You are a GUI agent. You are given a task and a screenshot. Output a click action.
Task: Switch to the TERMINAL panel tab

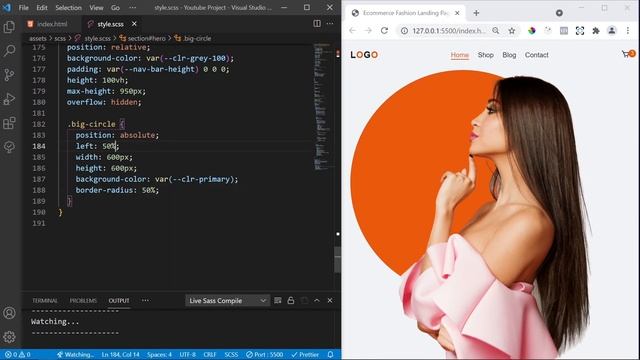click(x=45, y=300)
